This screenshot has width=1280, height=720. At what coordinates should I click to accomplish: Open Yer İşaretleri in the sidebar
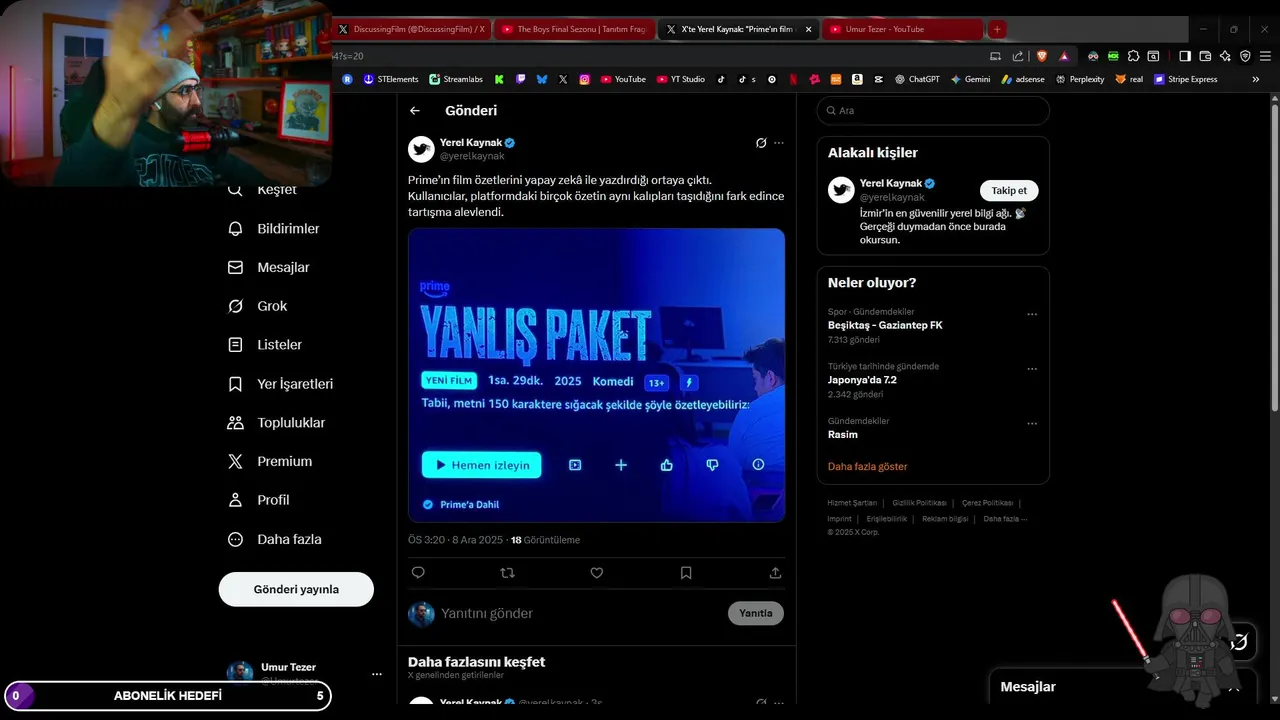(281, 384)
